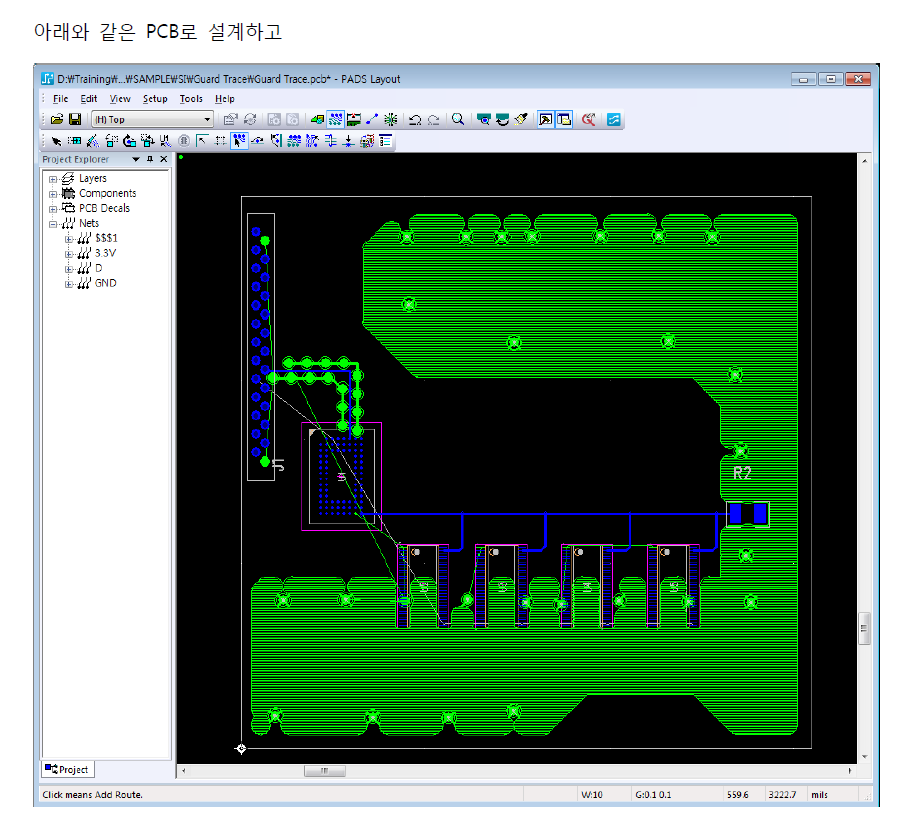Open the Tools menu
Image resolution: width=906 pixels, height=840 pixels.
(191, 99)
